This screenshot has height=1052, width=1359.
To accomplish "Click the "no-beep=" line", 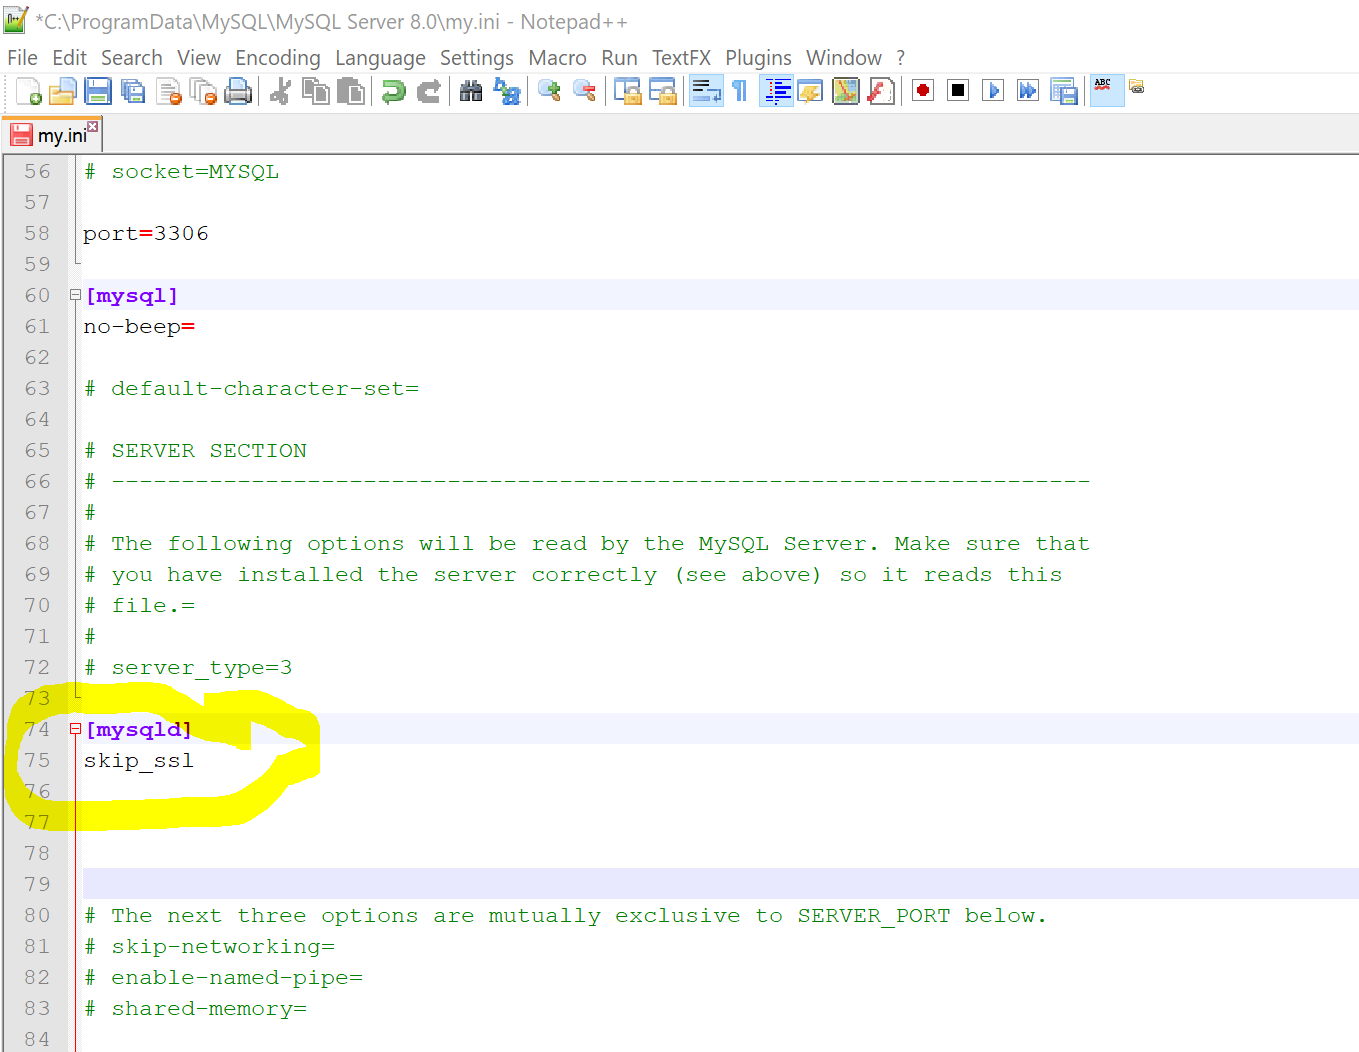I will pos(139,327).
